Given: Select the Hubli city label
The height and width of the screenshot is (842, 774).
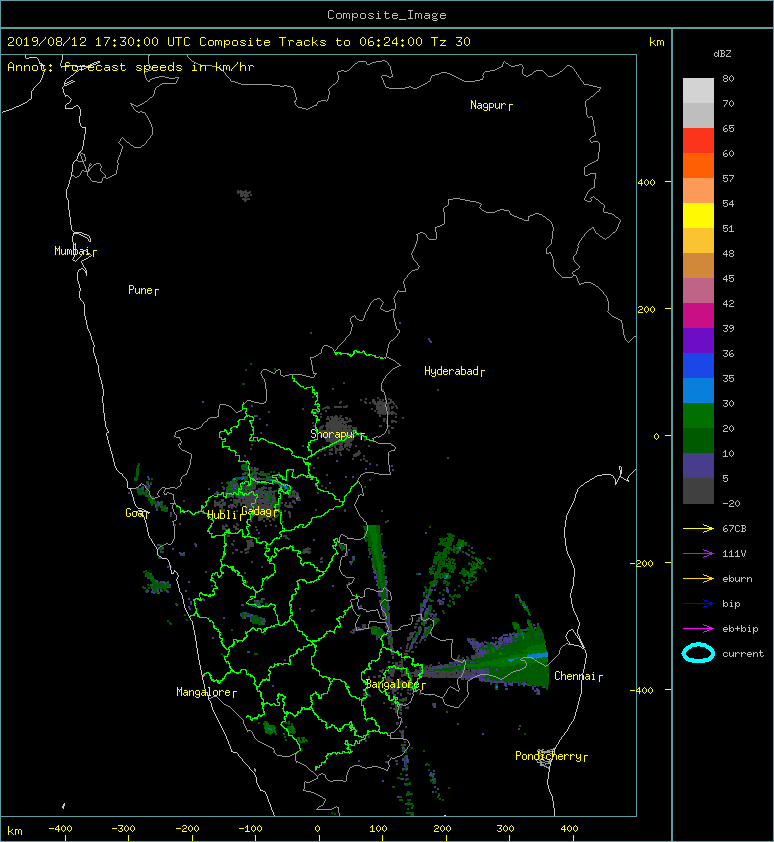Looking at the screenshot, I should pos(222,515).
